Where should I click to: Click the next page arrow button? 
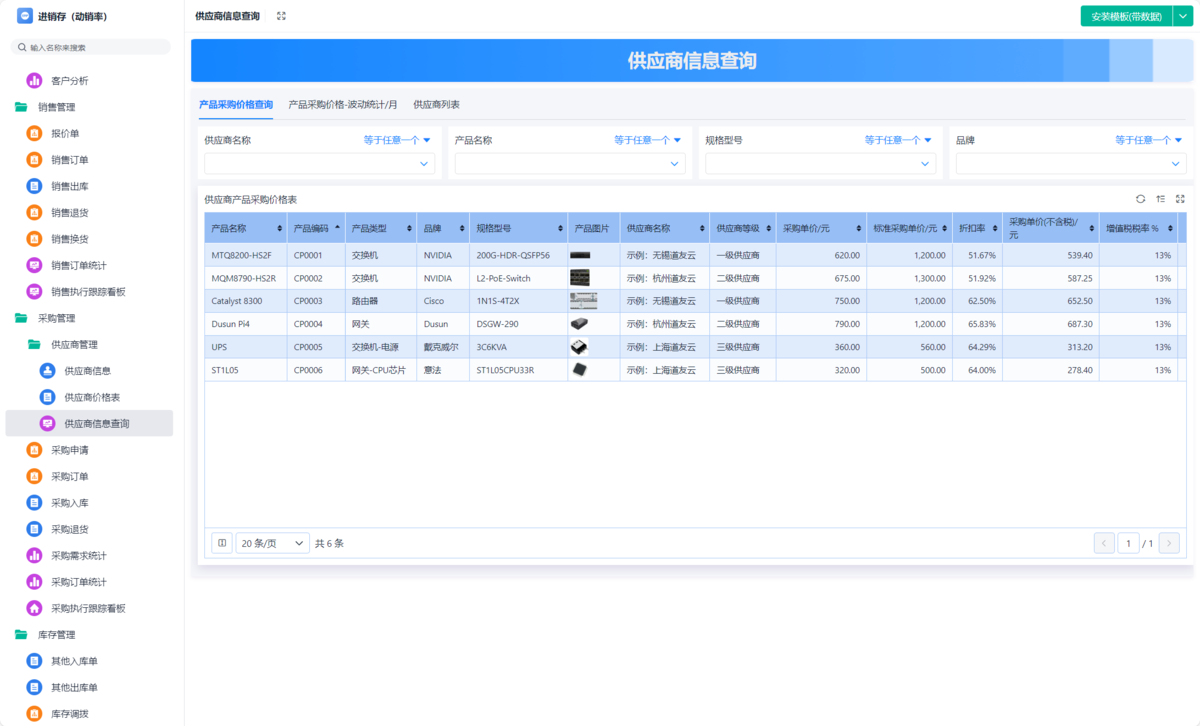[x=1168, y=543]
